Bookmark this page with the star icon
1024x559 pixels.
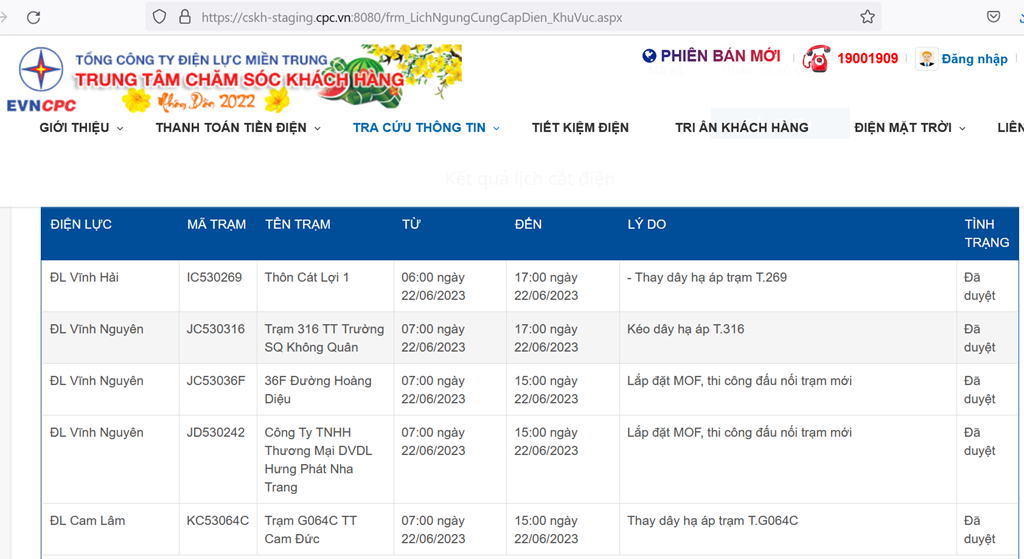867,17
